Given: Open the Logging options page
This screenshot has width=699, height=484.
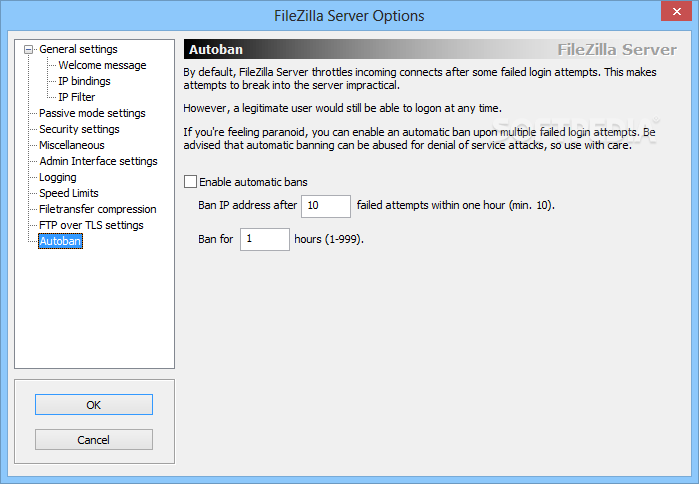Looking at the screenshot, I should point(58,177).
